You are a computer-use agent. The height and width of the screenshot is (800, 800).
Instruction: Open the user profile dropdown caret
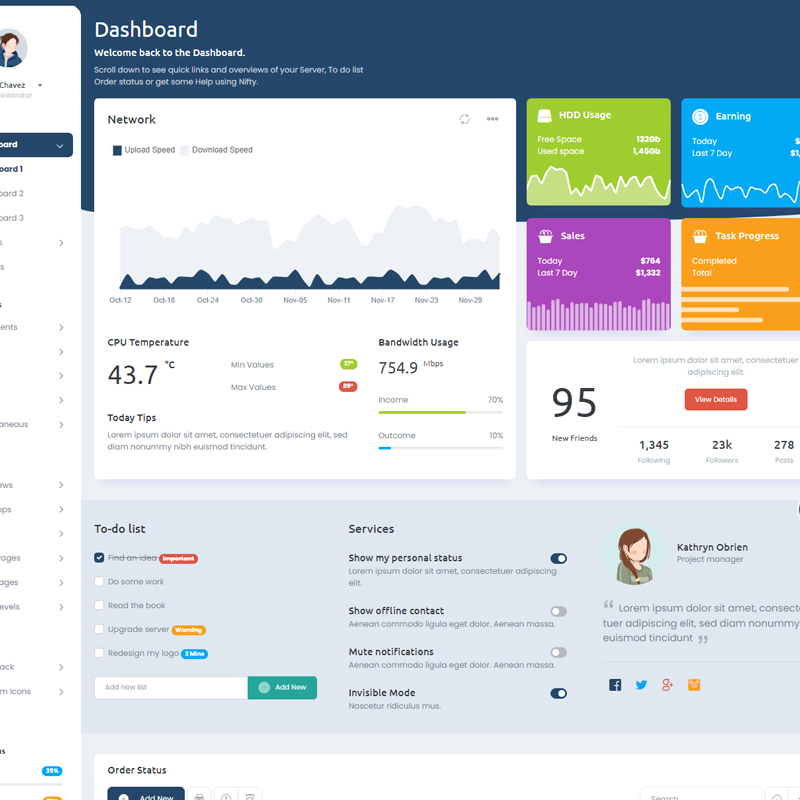click(40, 86)
